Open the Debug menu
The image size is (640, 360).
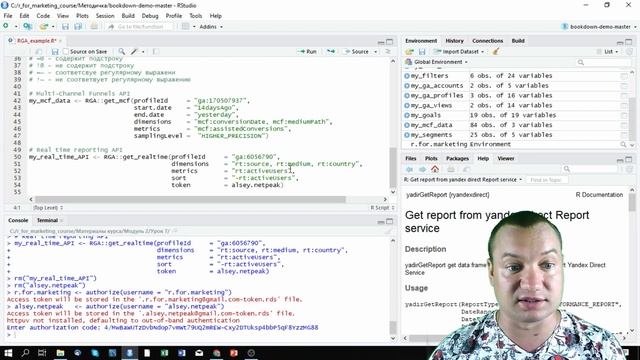coord(150,16)
